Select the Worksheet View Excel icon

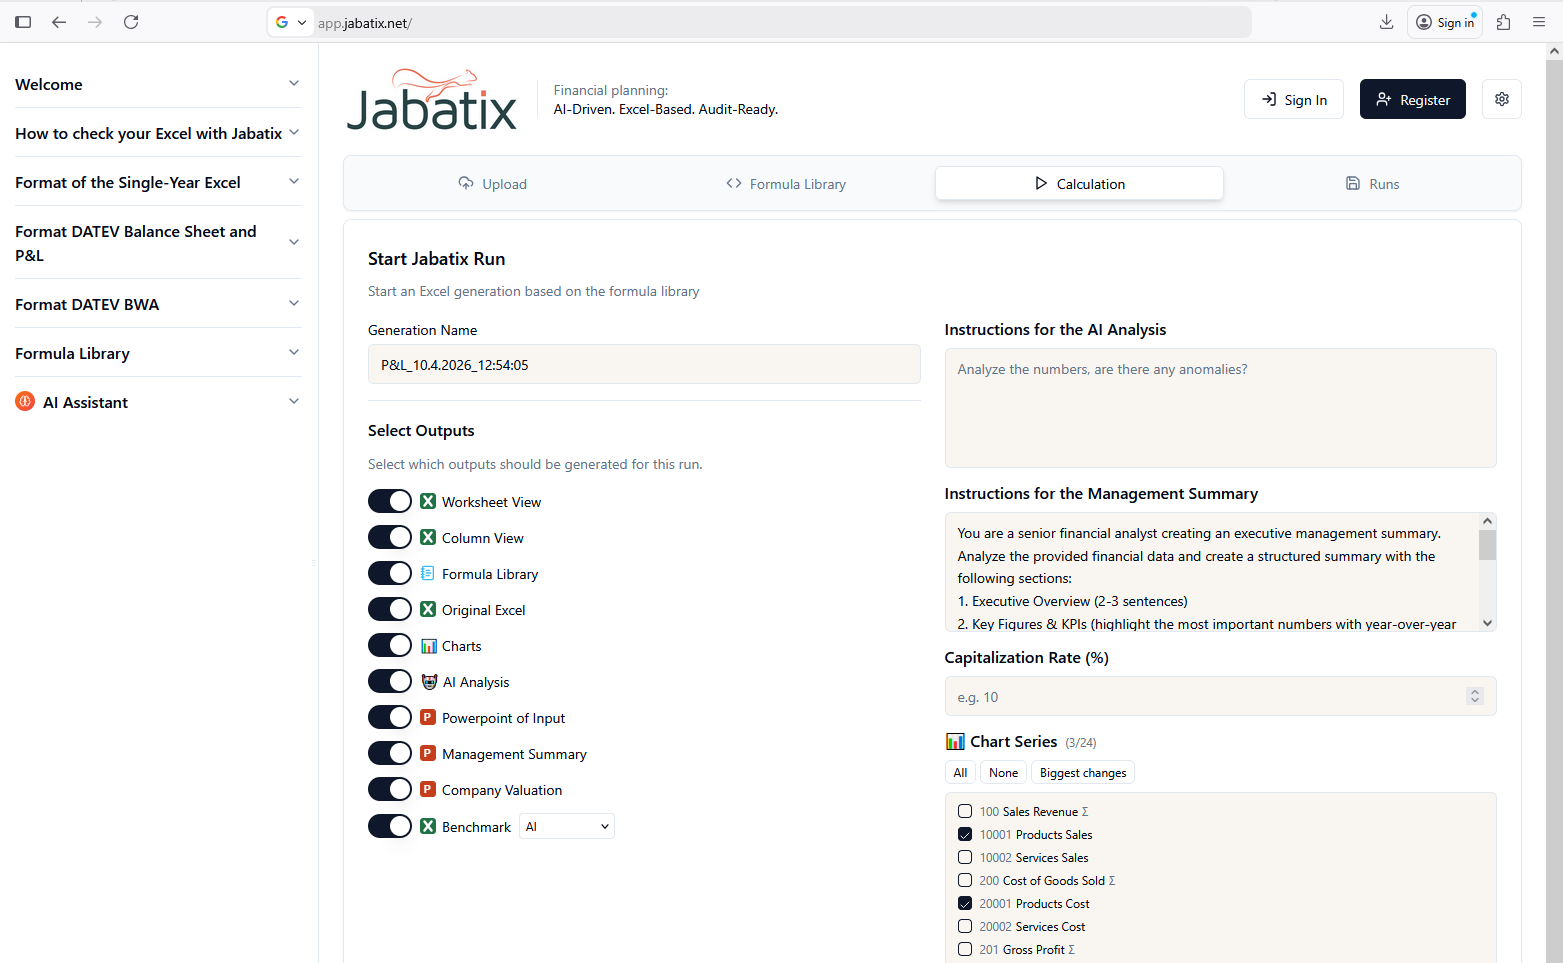[x=427, y=500]
